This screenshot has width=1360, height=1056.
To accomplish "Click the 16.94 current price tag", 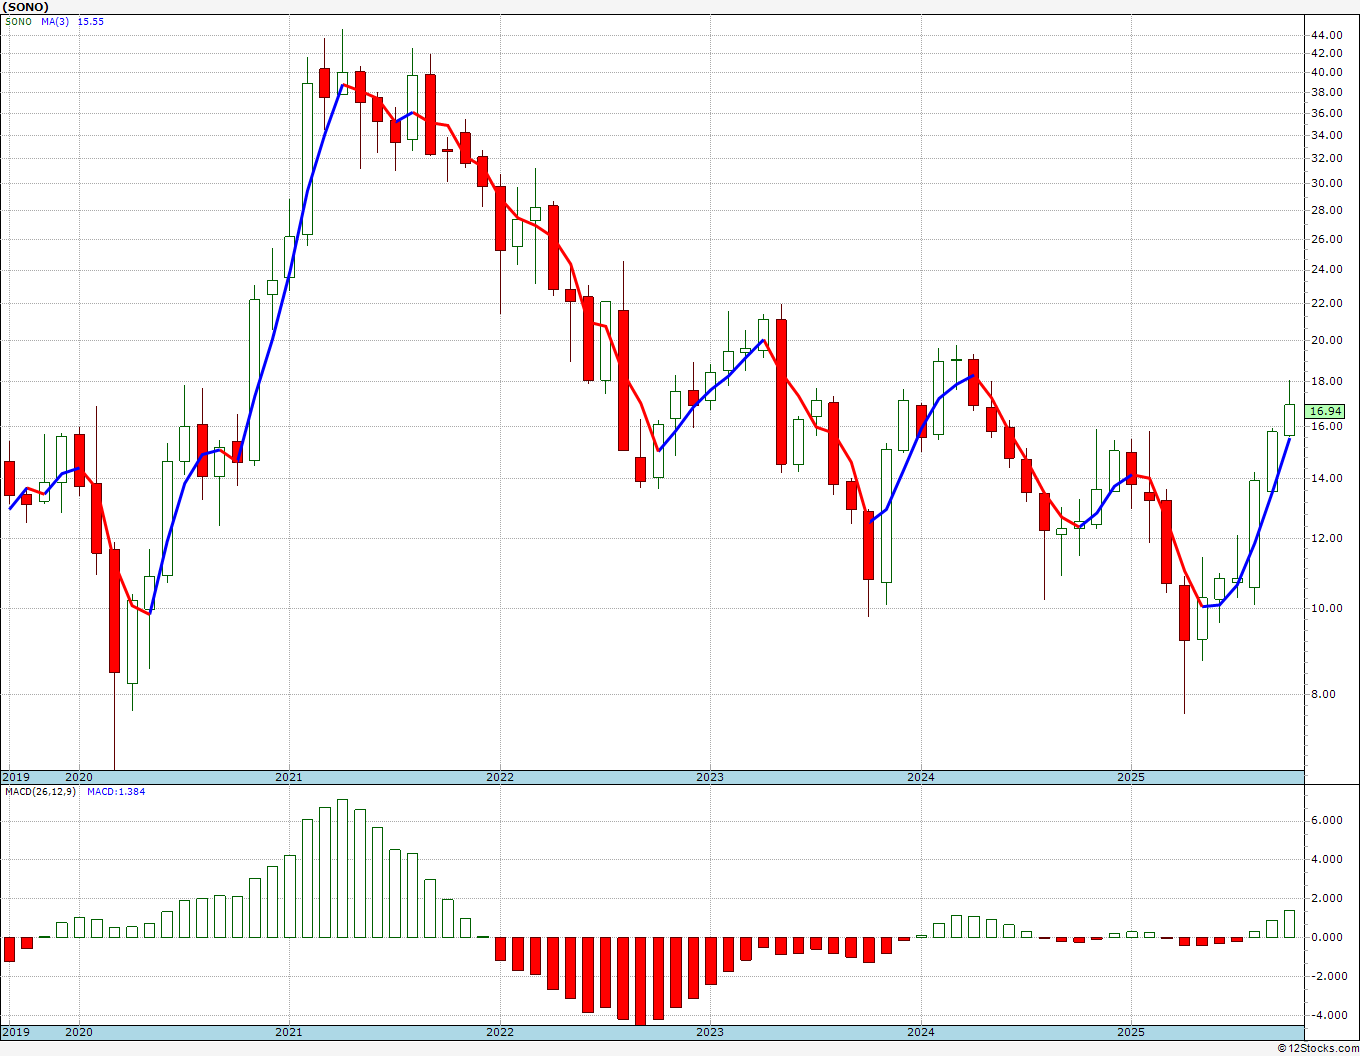I will 1326,411.
